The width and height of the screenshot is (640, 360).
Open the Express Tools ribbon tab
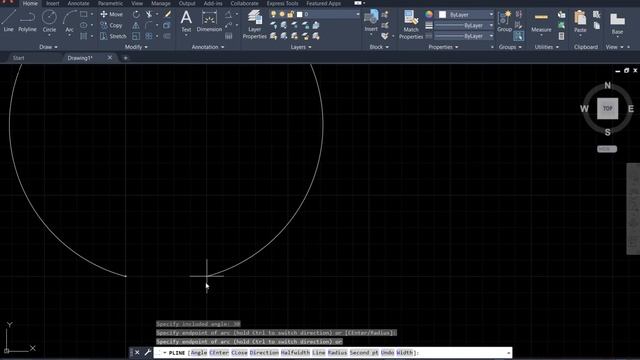click(x=282, y=3)
